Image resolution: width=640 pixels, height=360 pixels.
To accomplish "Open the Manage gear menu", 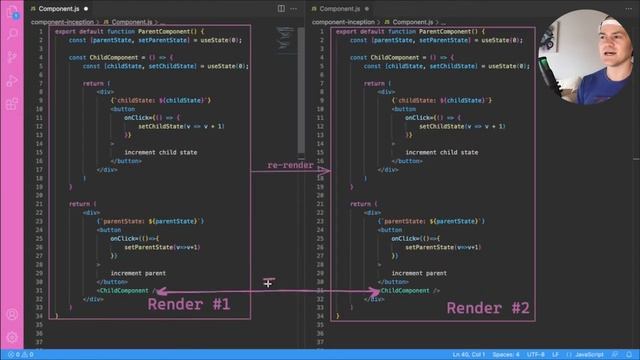I will coord(12,338).
